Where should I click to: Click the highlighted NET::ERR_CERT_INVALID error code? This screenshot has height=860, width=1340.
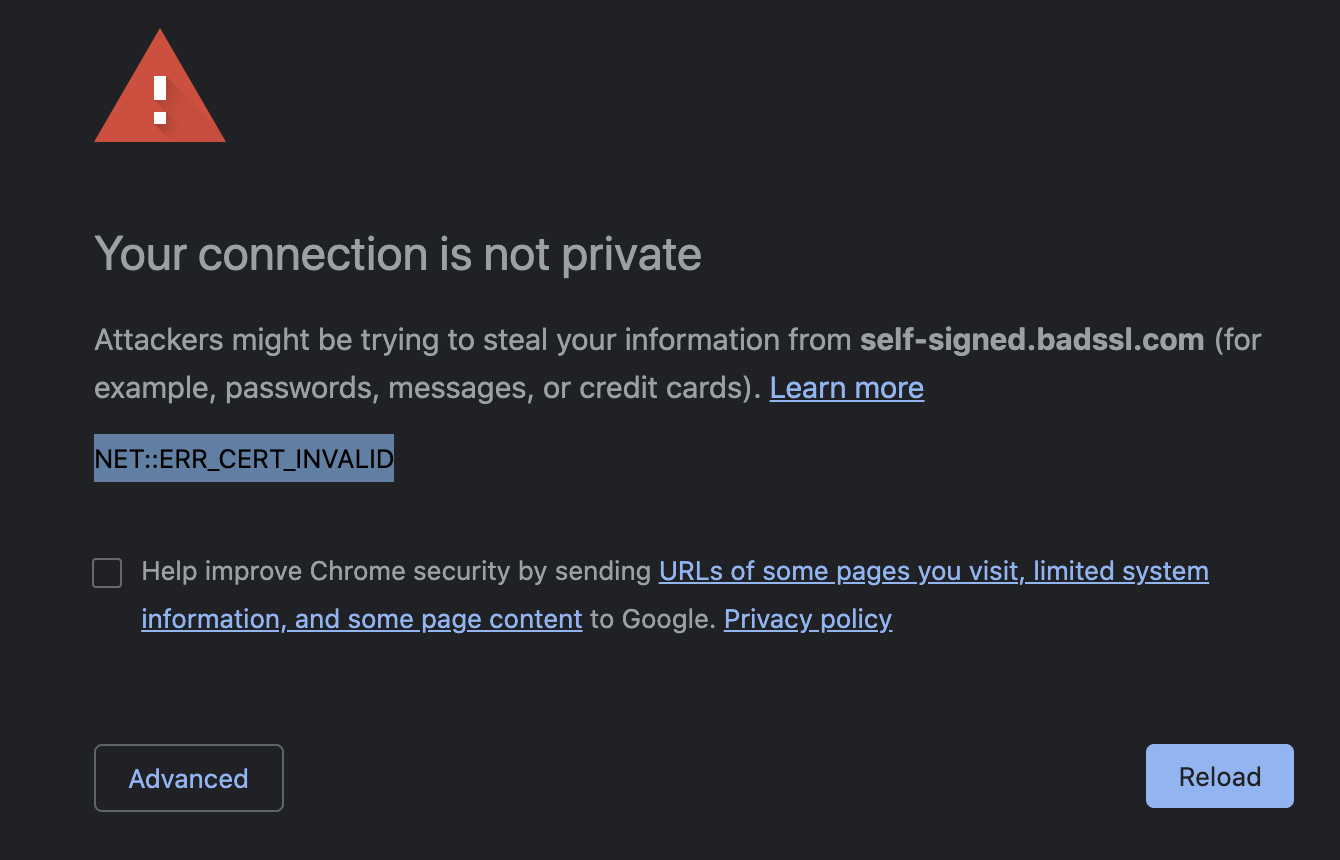(244, 458)
